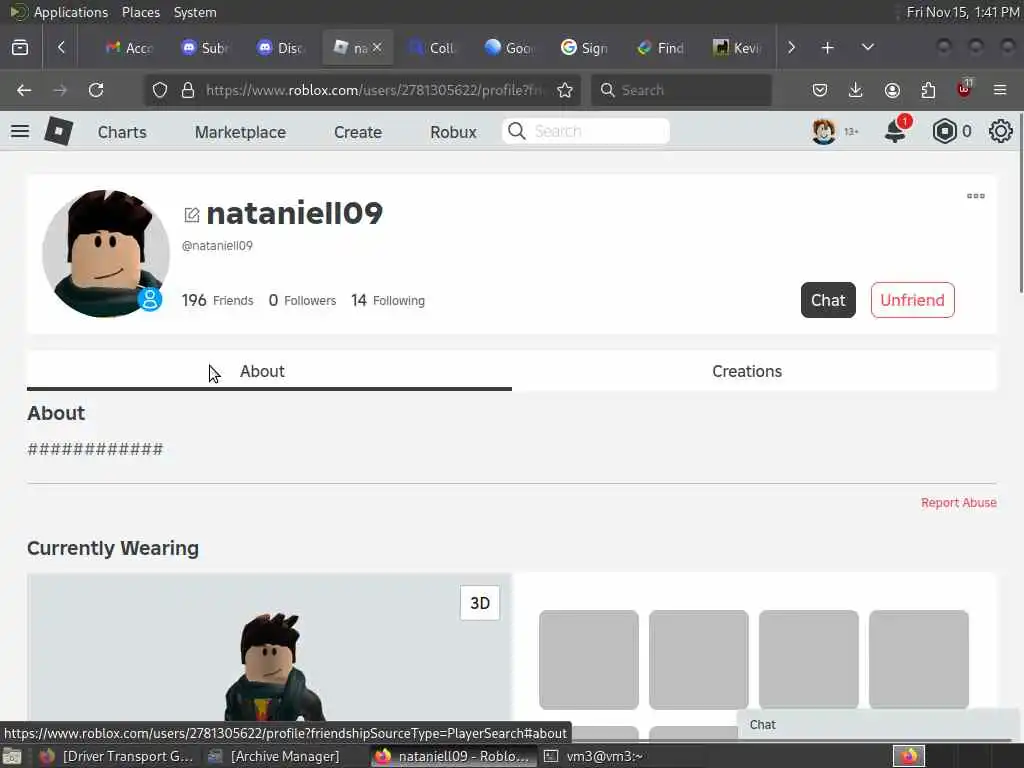Open the Firefox downloads panel
This screenshot has height=768, width=1024.
coord(856,90)
